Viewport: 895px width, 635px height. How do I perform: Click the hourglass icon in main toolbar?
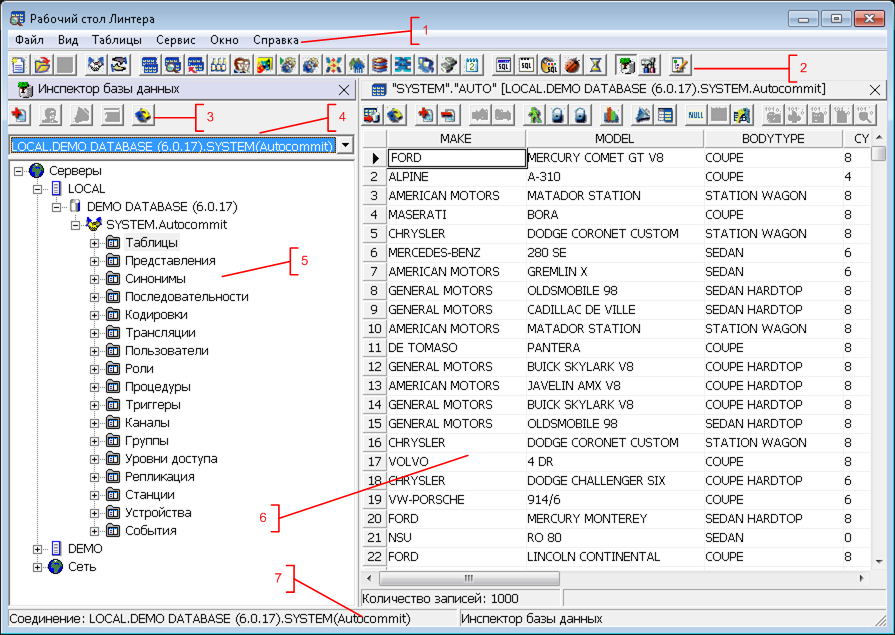tap(595, 65)
